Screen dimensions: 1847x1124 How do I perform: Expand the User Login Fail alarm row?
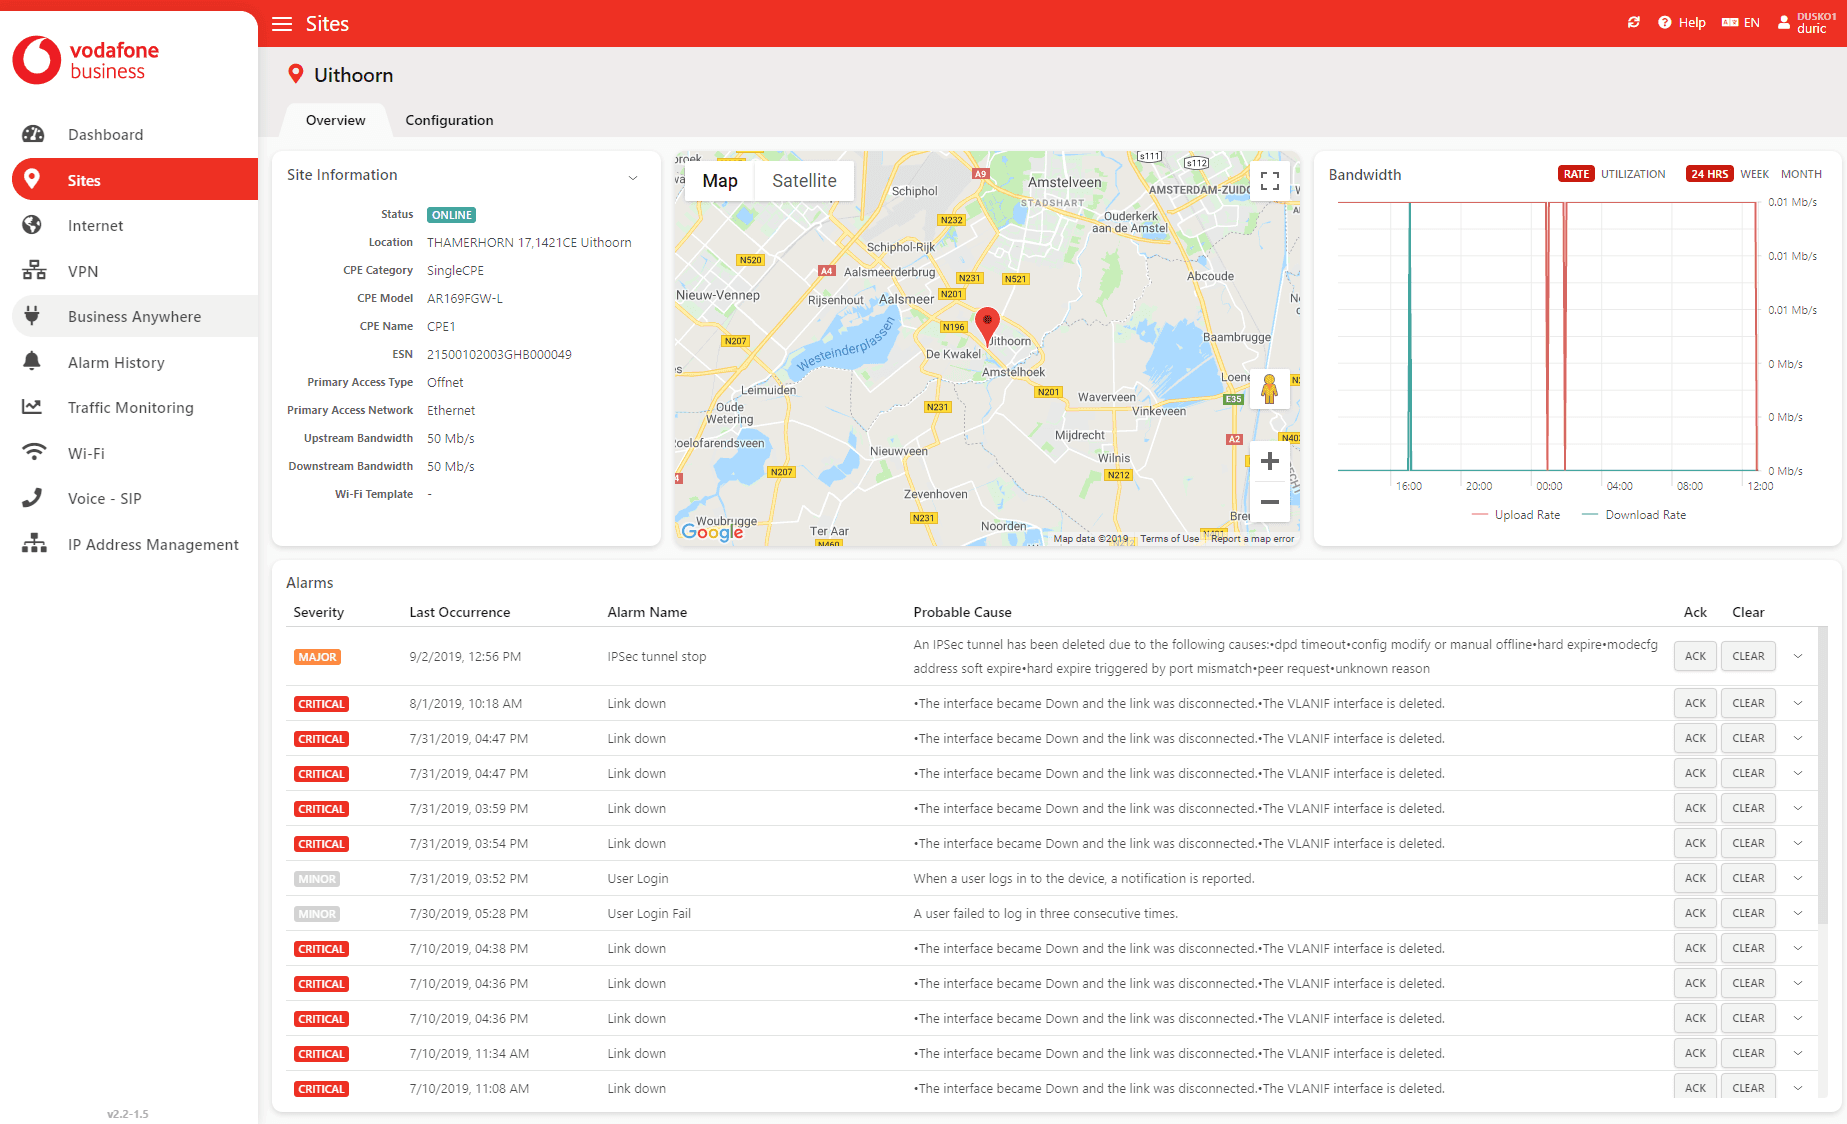tap(1798, 913)
